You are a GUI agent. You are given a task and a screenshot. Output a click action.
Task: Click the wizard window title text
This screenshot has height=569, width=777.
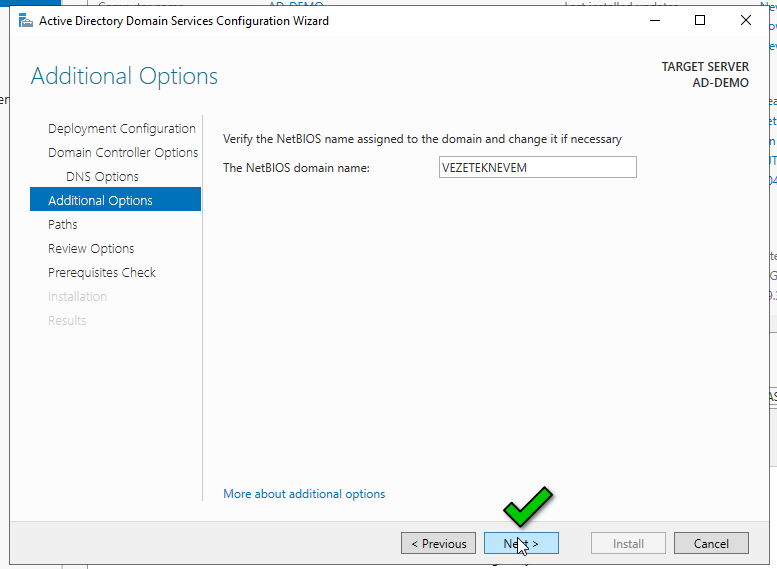[183, 21]
